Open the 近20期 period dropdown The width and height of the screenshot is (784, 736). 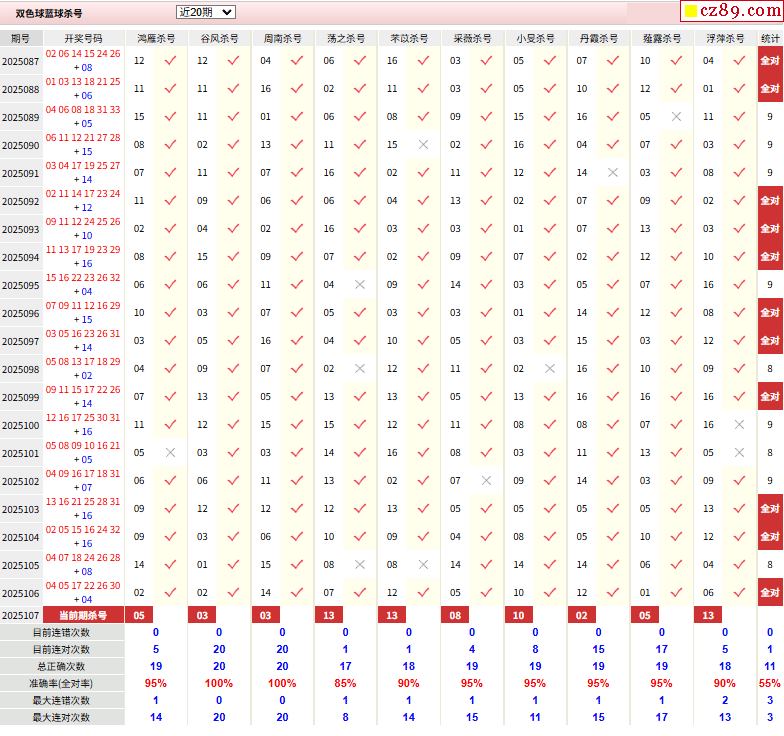[x=205, y=12]
